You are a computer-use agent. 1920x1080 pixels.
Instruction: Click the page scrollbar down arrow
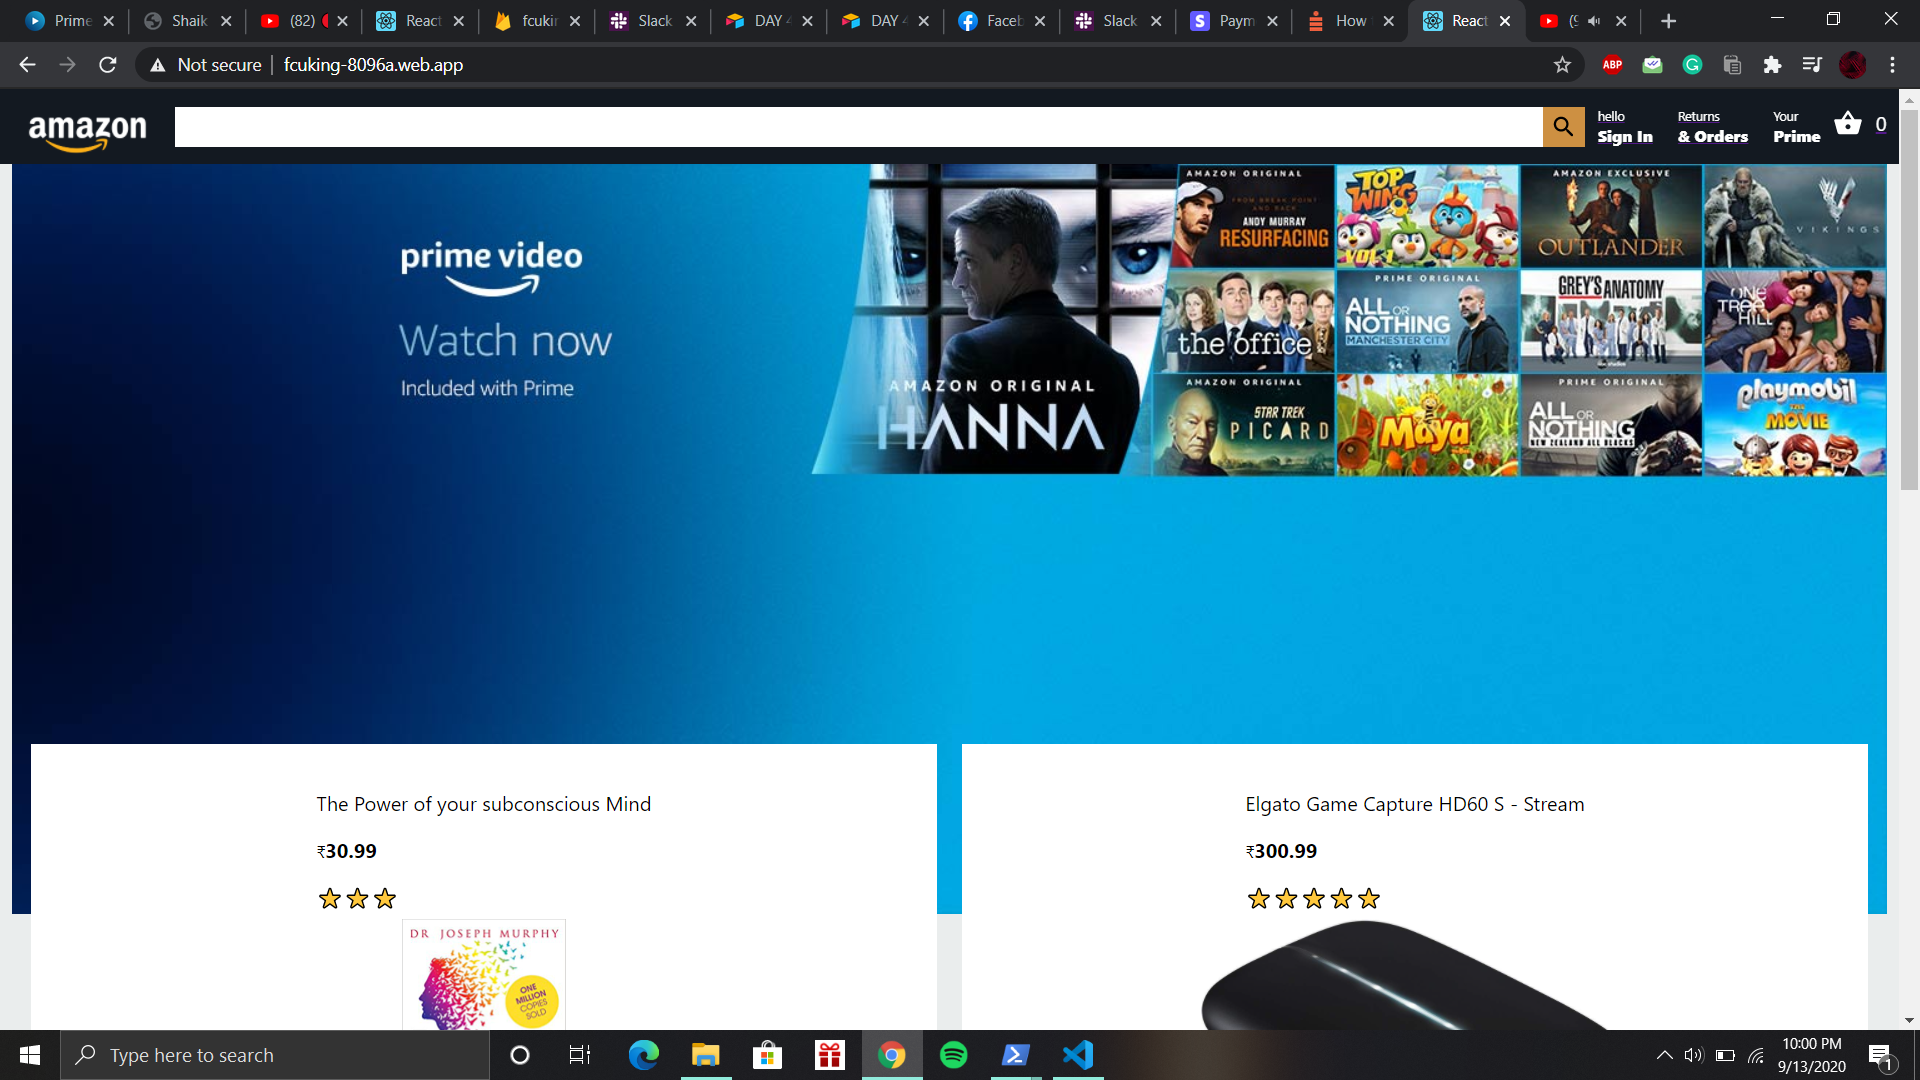pyautogui.click(x=1909, y=1020)
